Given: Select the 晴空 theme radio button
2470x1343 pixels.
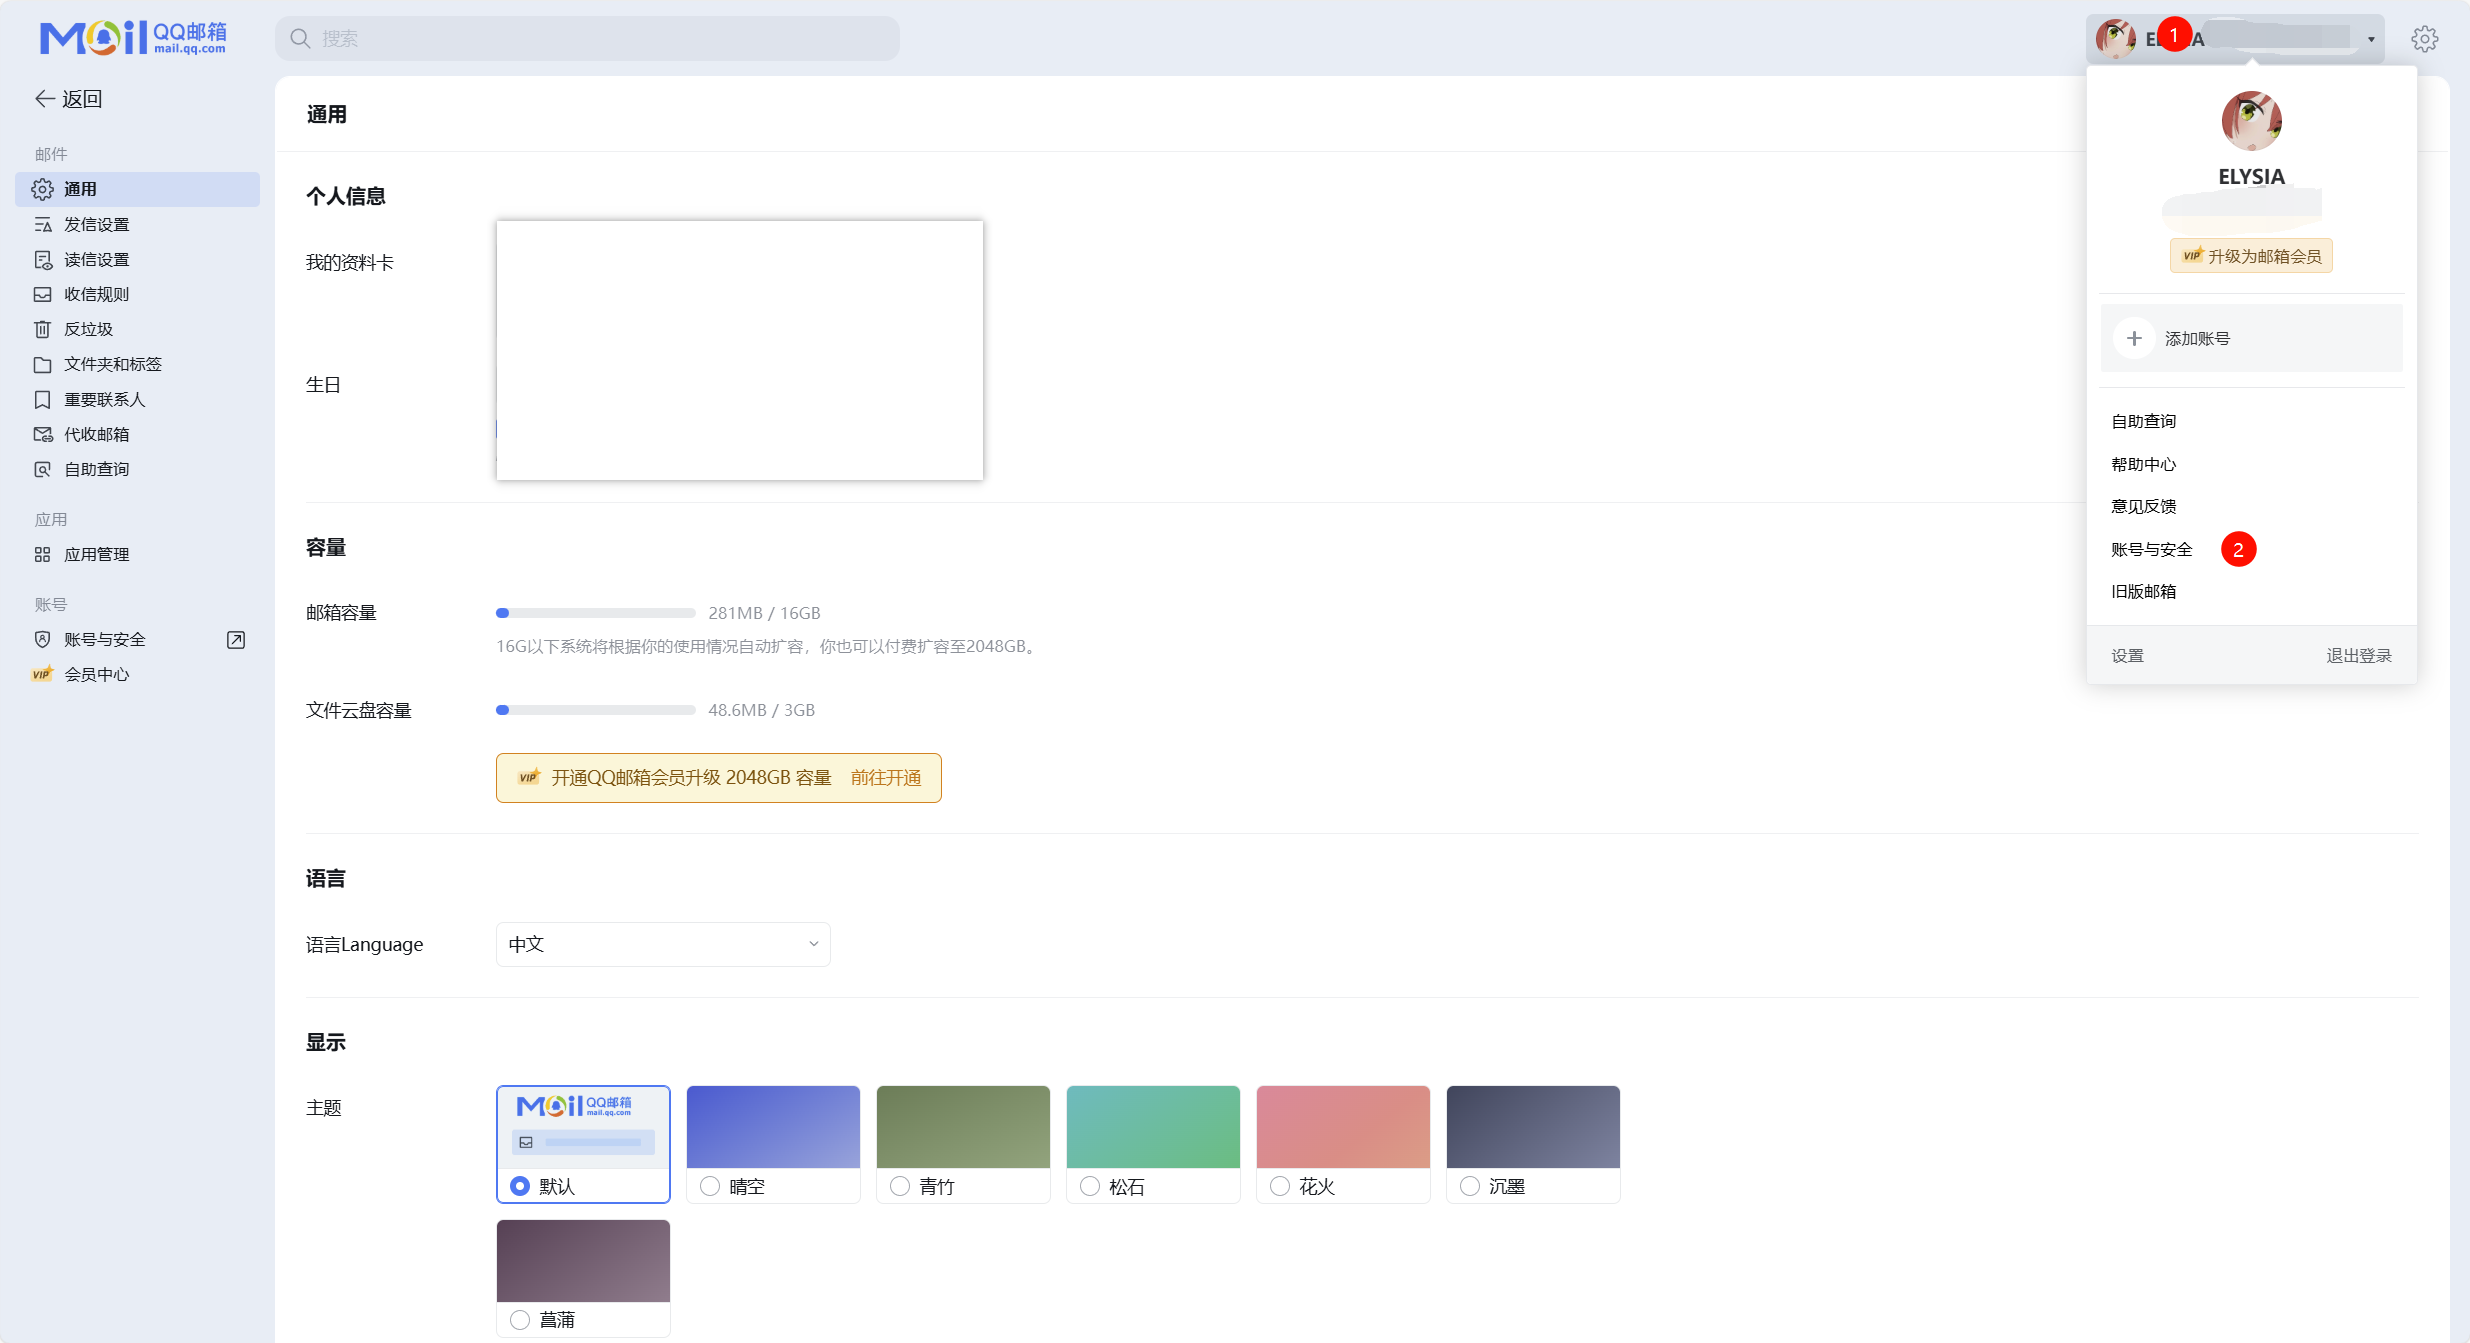Looking at the screenshot, I should tap(710, 1186).
